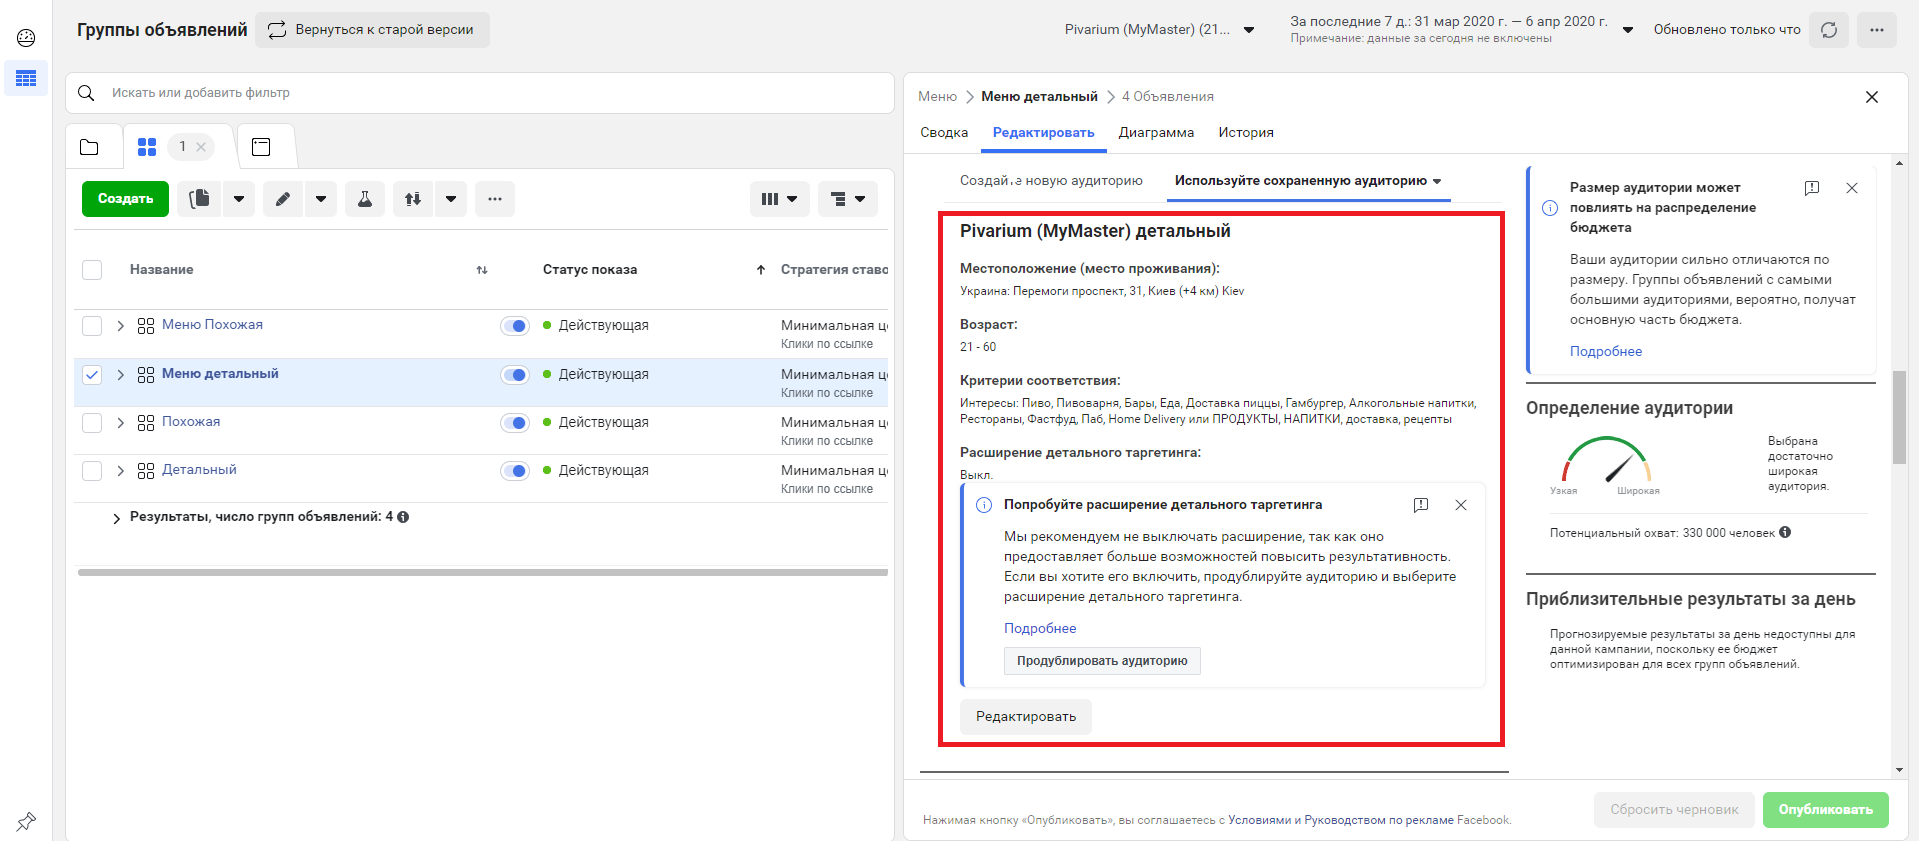Open the smiley account overview icon
Image resolution: width=1919 pixels, height=841 pixels.
(x=26, y=38)
